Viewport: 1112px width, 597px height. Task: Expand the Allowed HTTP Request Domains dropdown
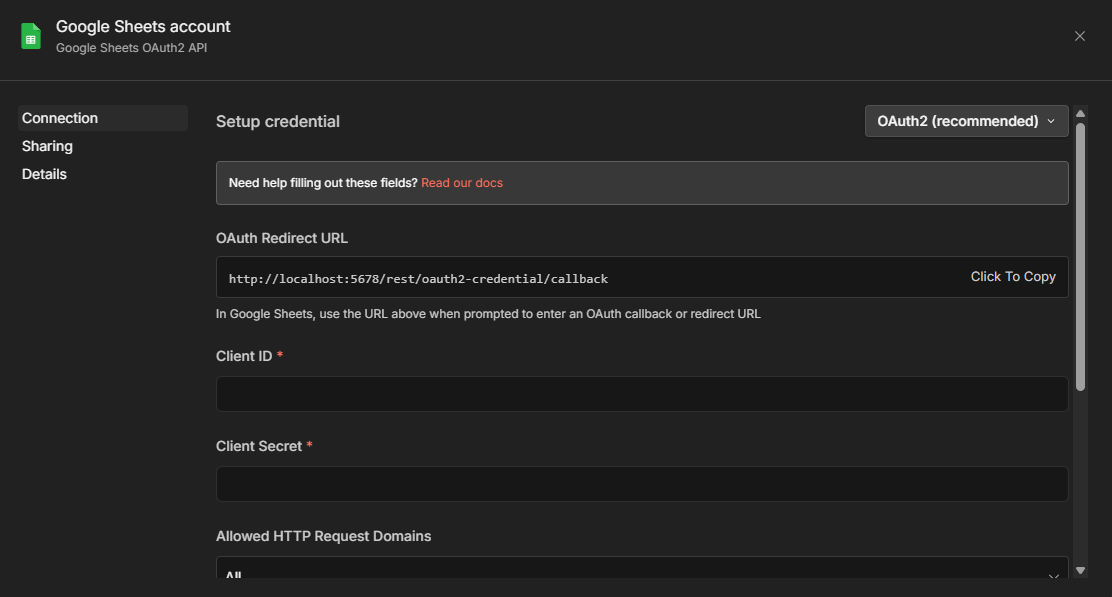tap(642, 573)
